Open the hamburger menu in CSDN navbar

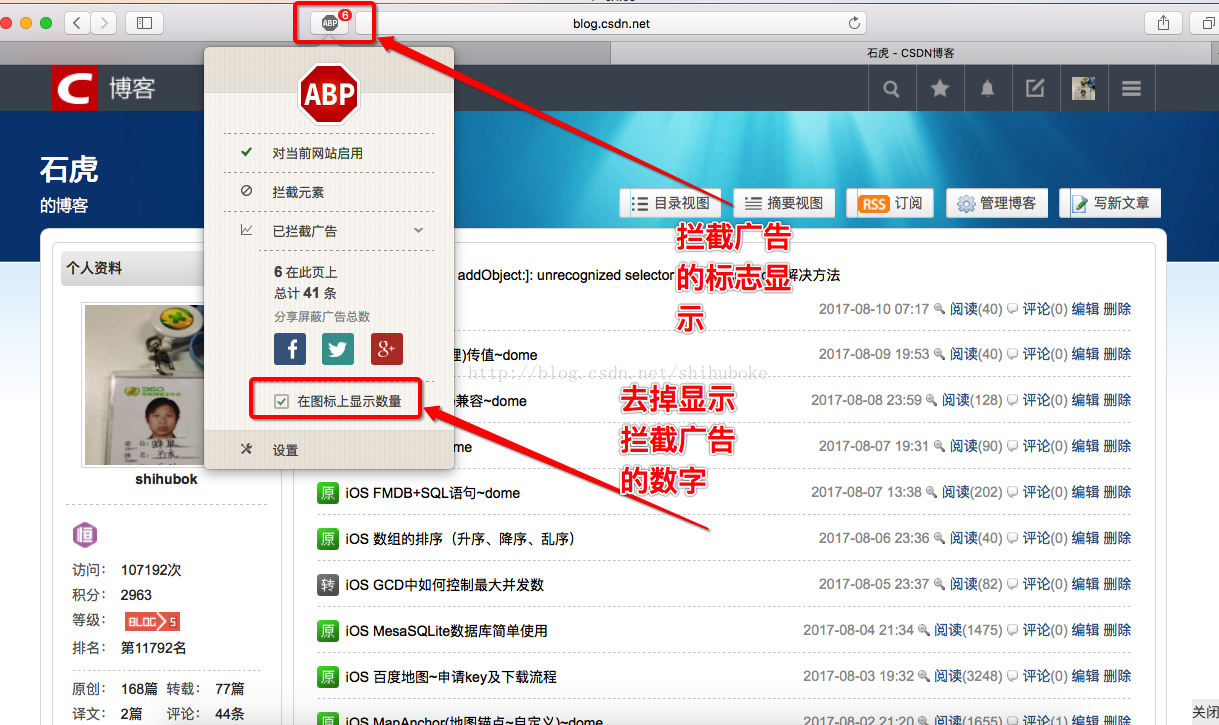coord(1131,88)
